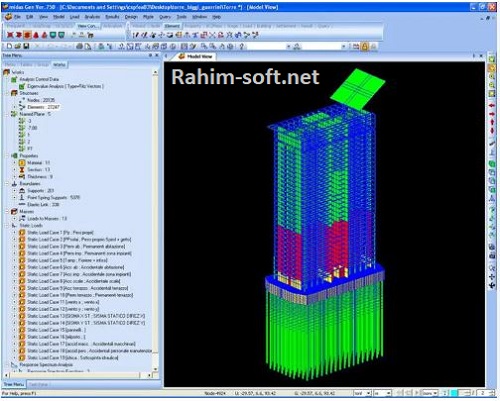Open the force unit dropdown in status bar

click(x=368, y=393)
